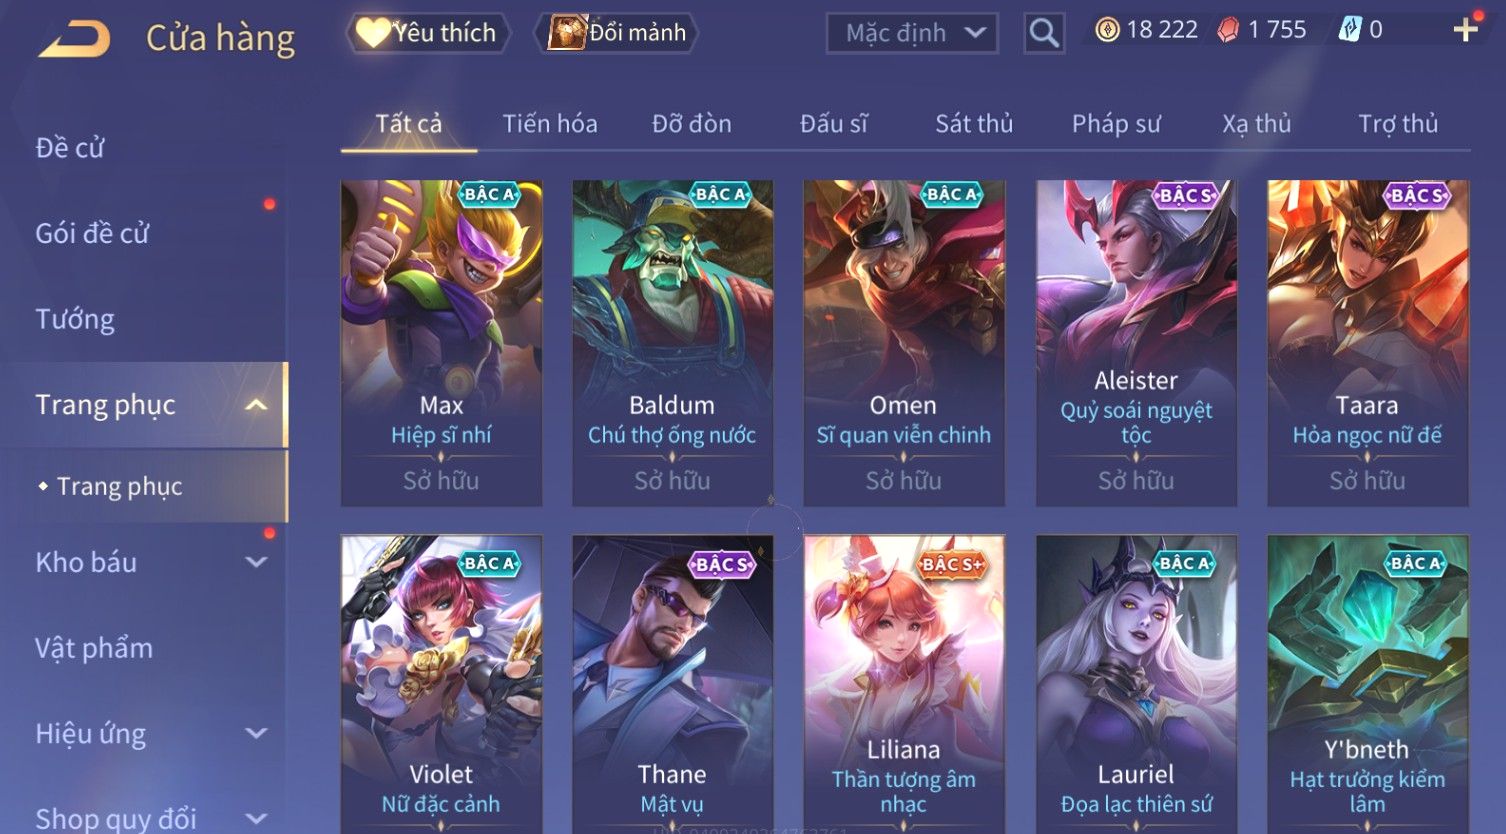Open Gói đề cử in the sidebar

(x=92, y=233)
